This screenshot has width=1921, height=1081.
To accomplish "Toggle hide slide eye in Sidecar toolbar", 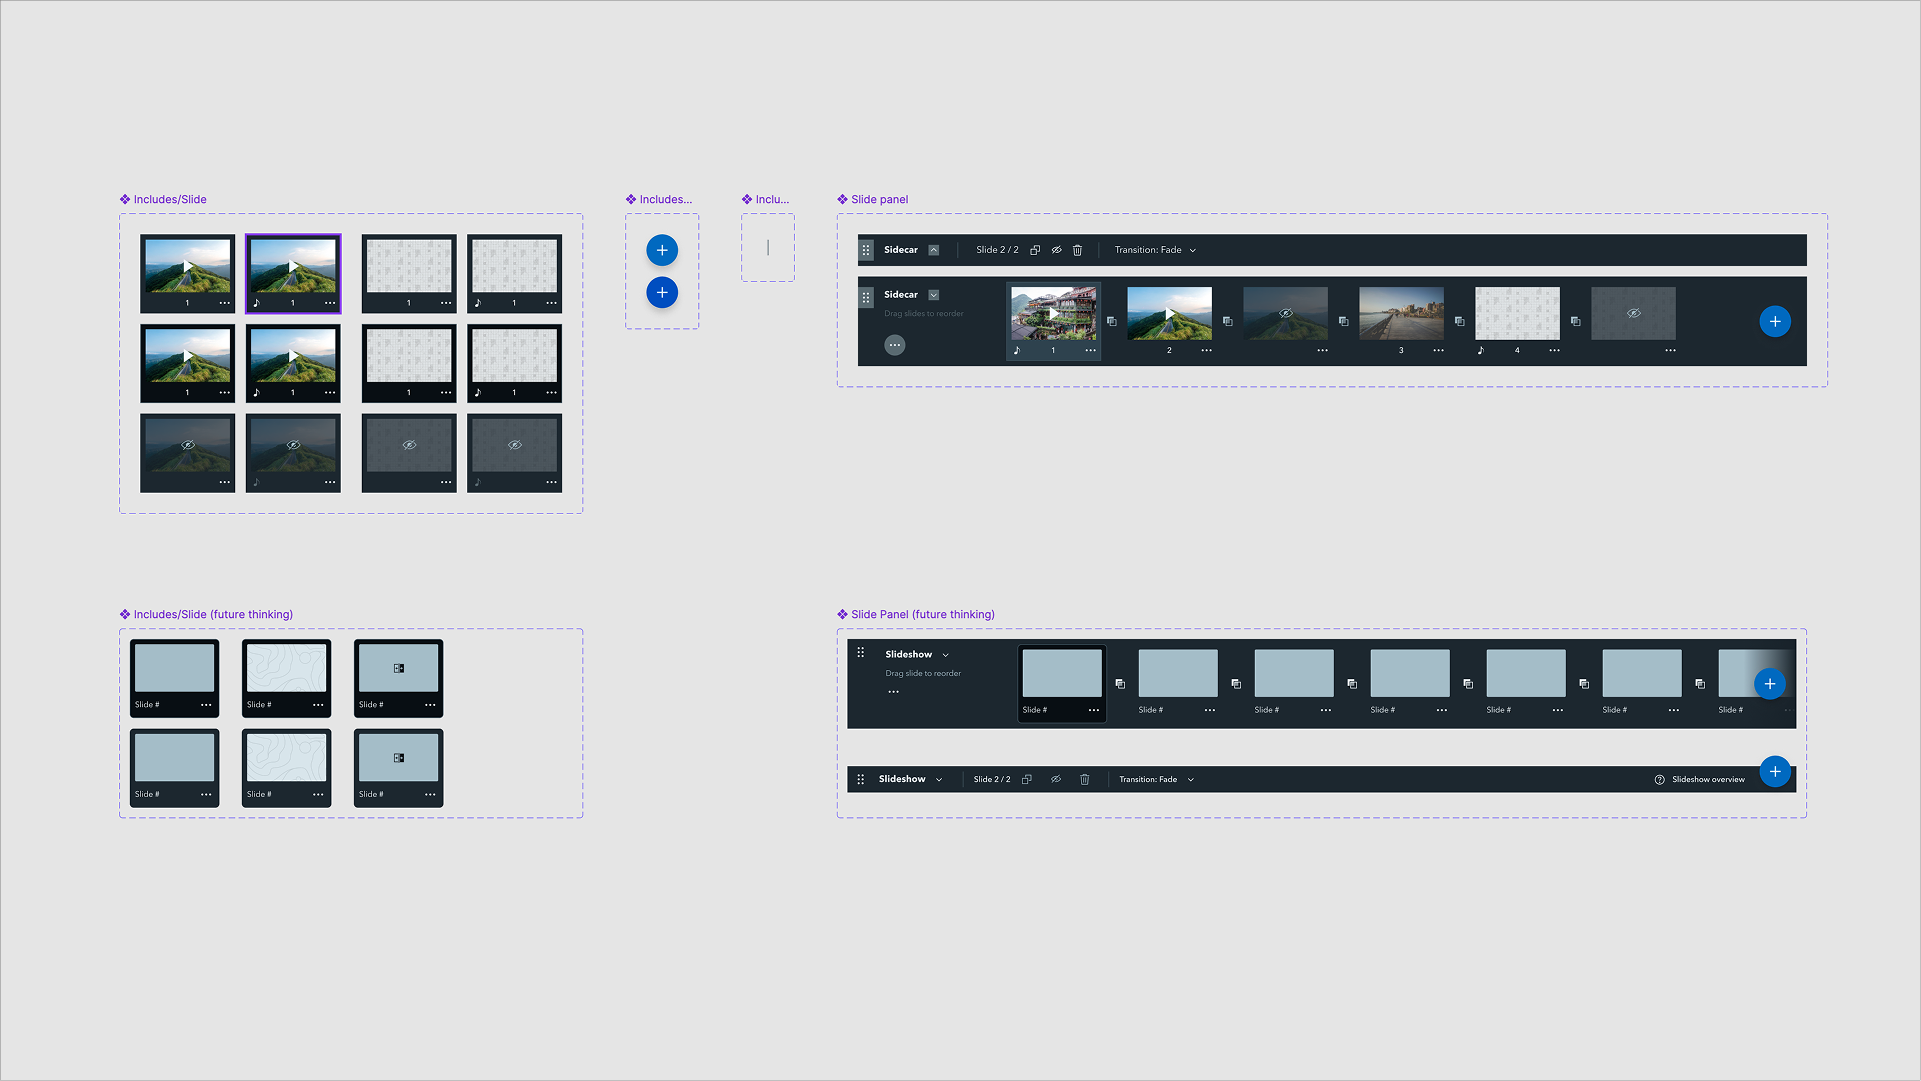I will [1056, 250].
